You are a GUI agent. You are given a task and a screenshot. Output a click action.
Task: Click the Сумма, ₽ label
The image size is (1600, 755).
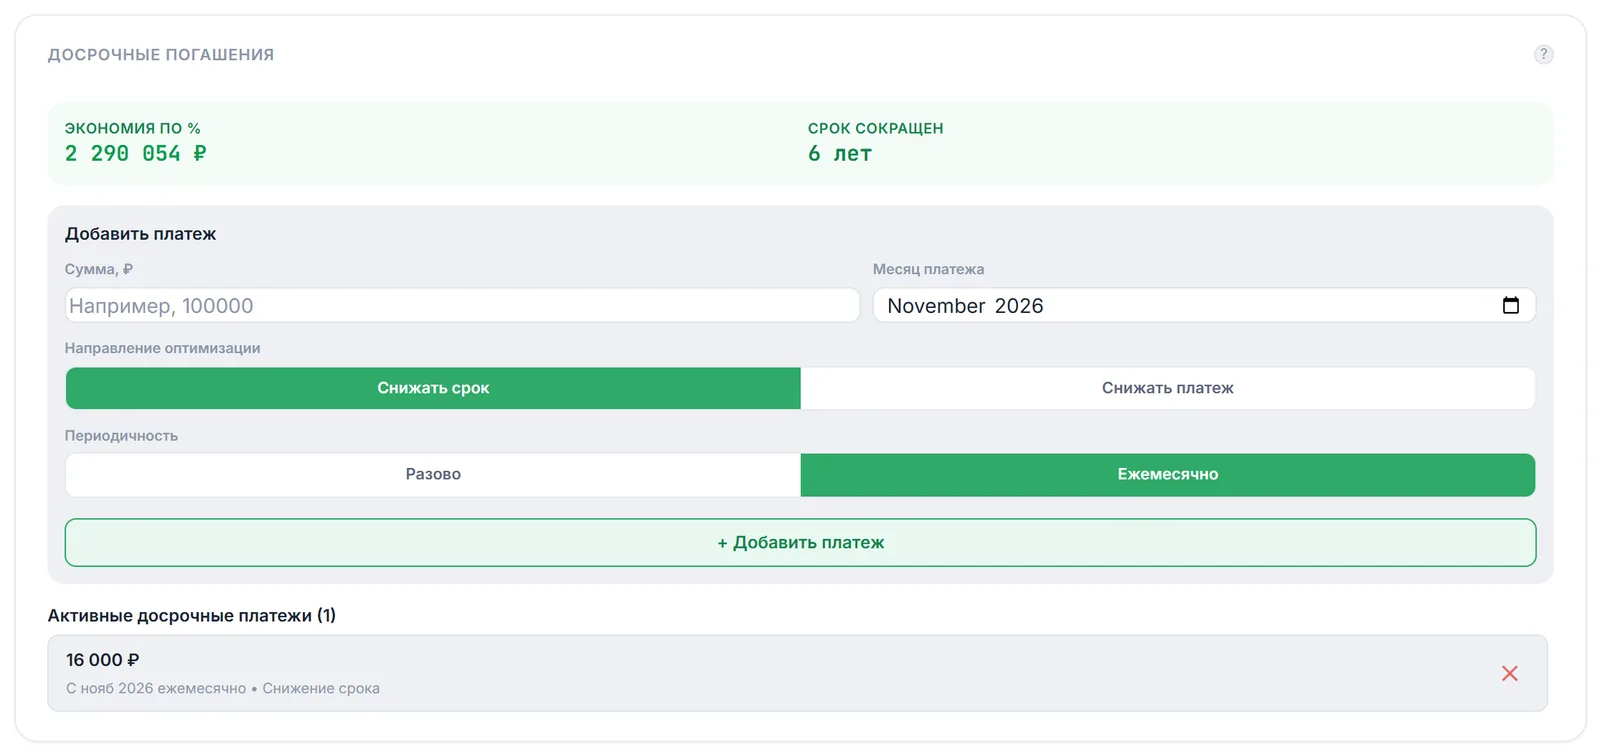(x=99, y=269)
